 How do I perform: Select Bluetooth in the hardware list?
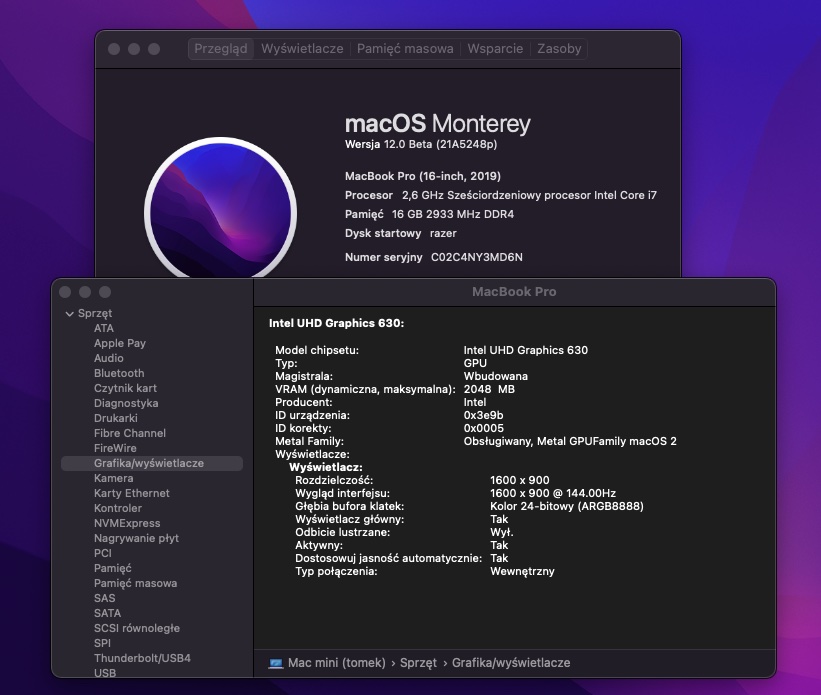click(x=119, y=373)
